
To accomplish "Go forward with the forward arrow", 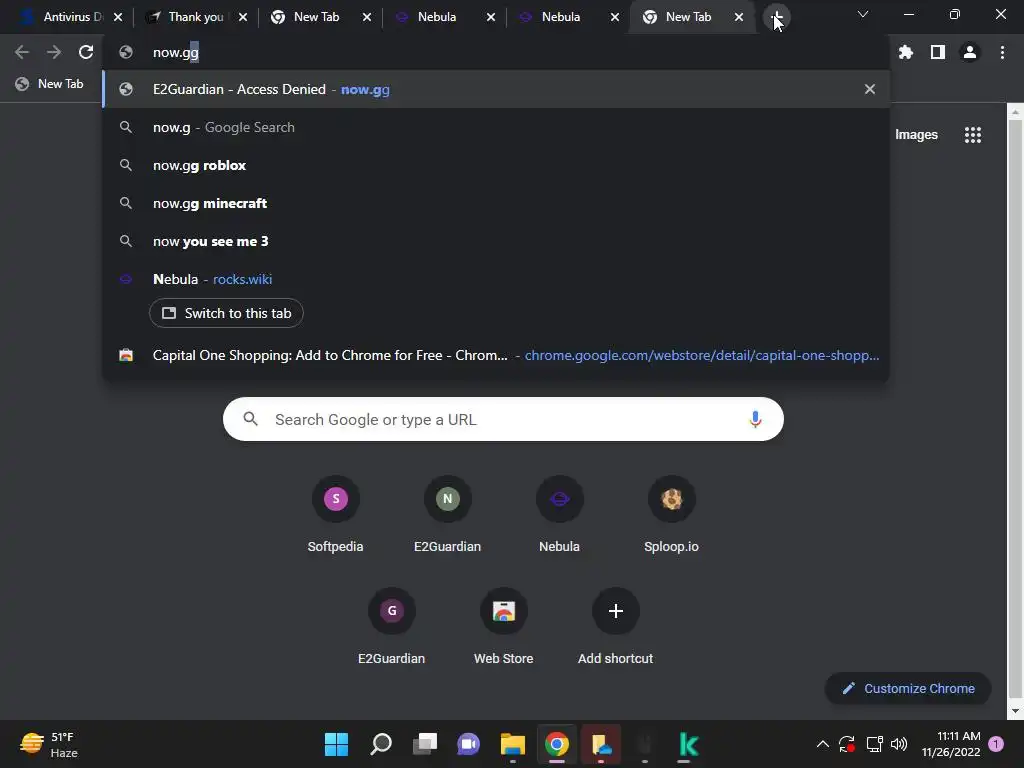I will [x=54, y=52].
